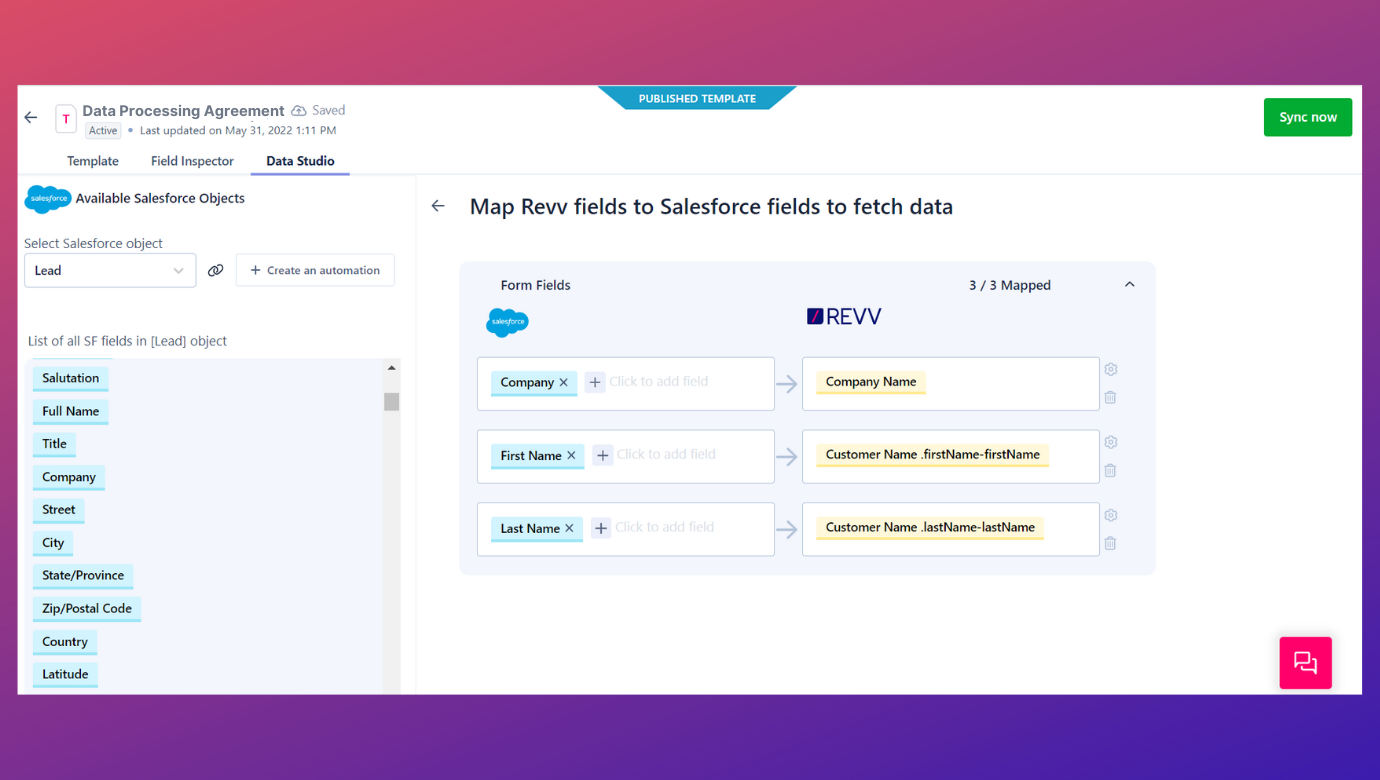Select the Zip/Postal Code field from the list
Viewport: 1380px width, 780px height.
pos(87,608)
